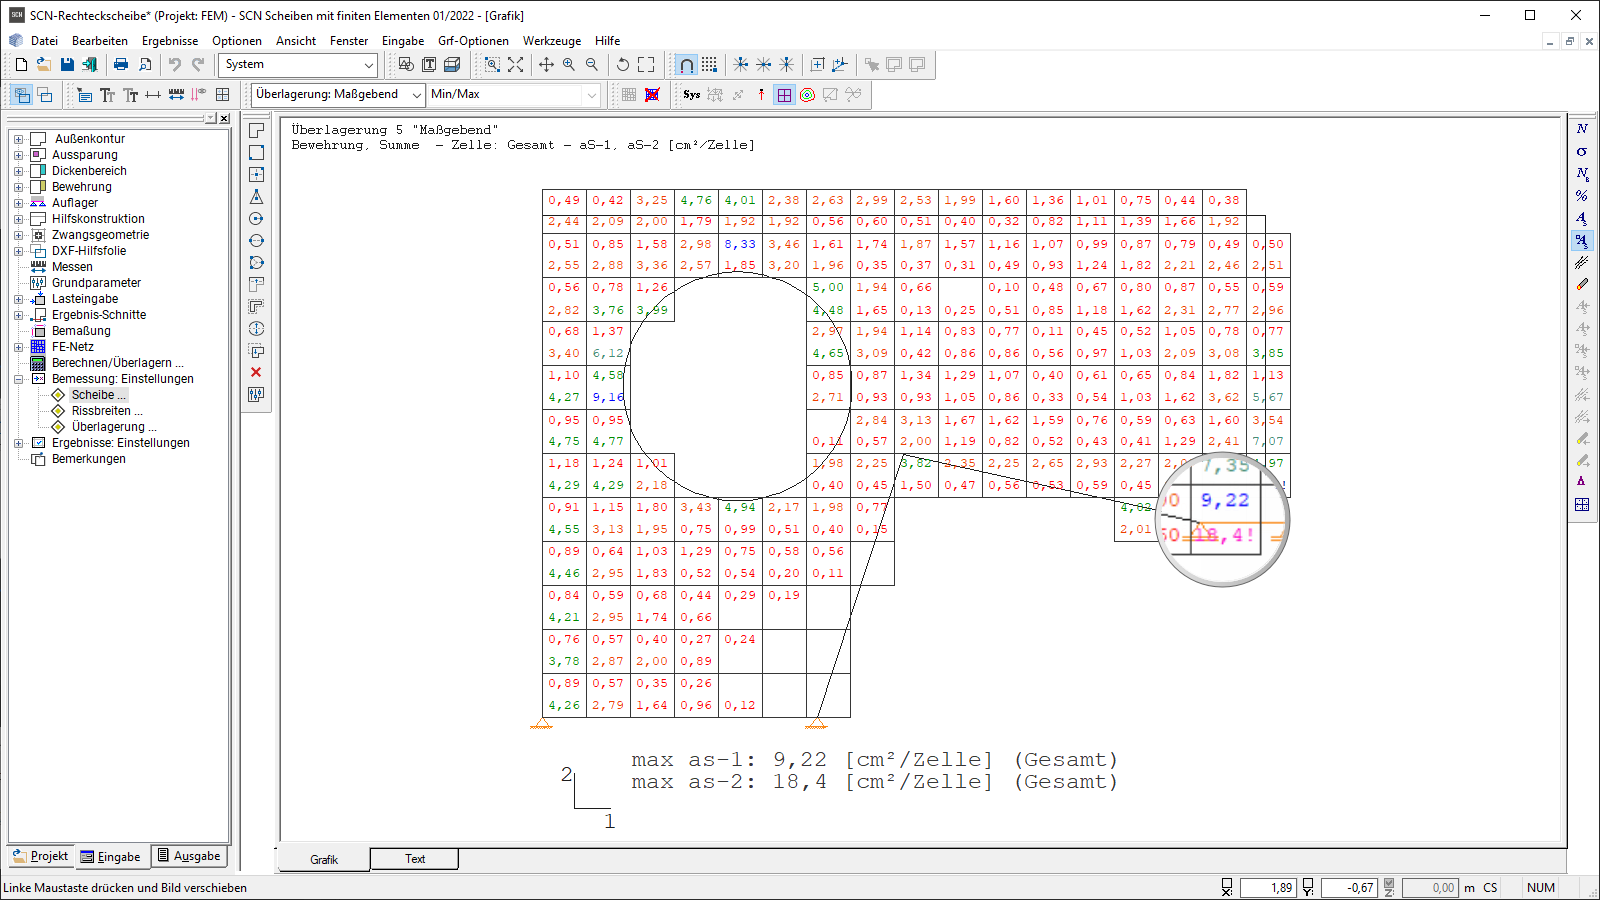This screenshot has width=1600, height=900.
Task: Toggle the cascaded windows view button
Action: click(21, 94)
